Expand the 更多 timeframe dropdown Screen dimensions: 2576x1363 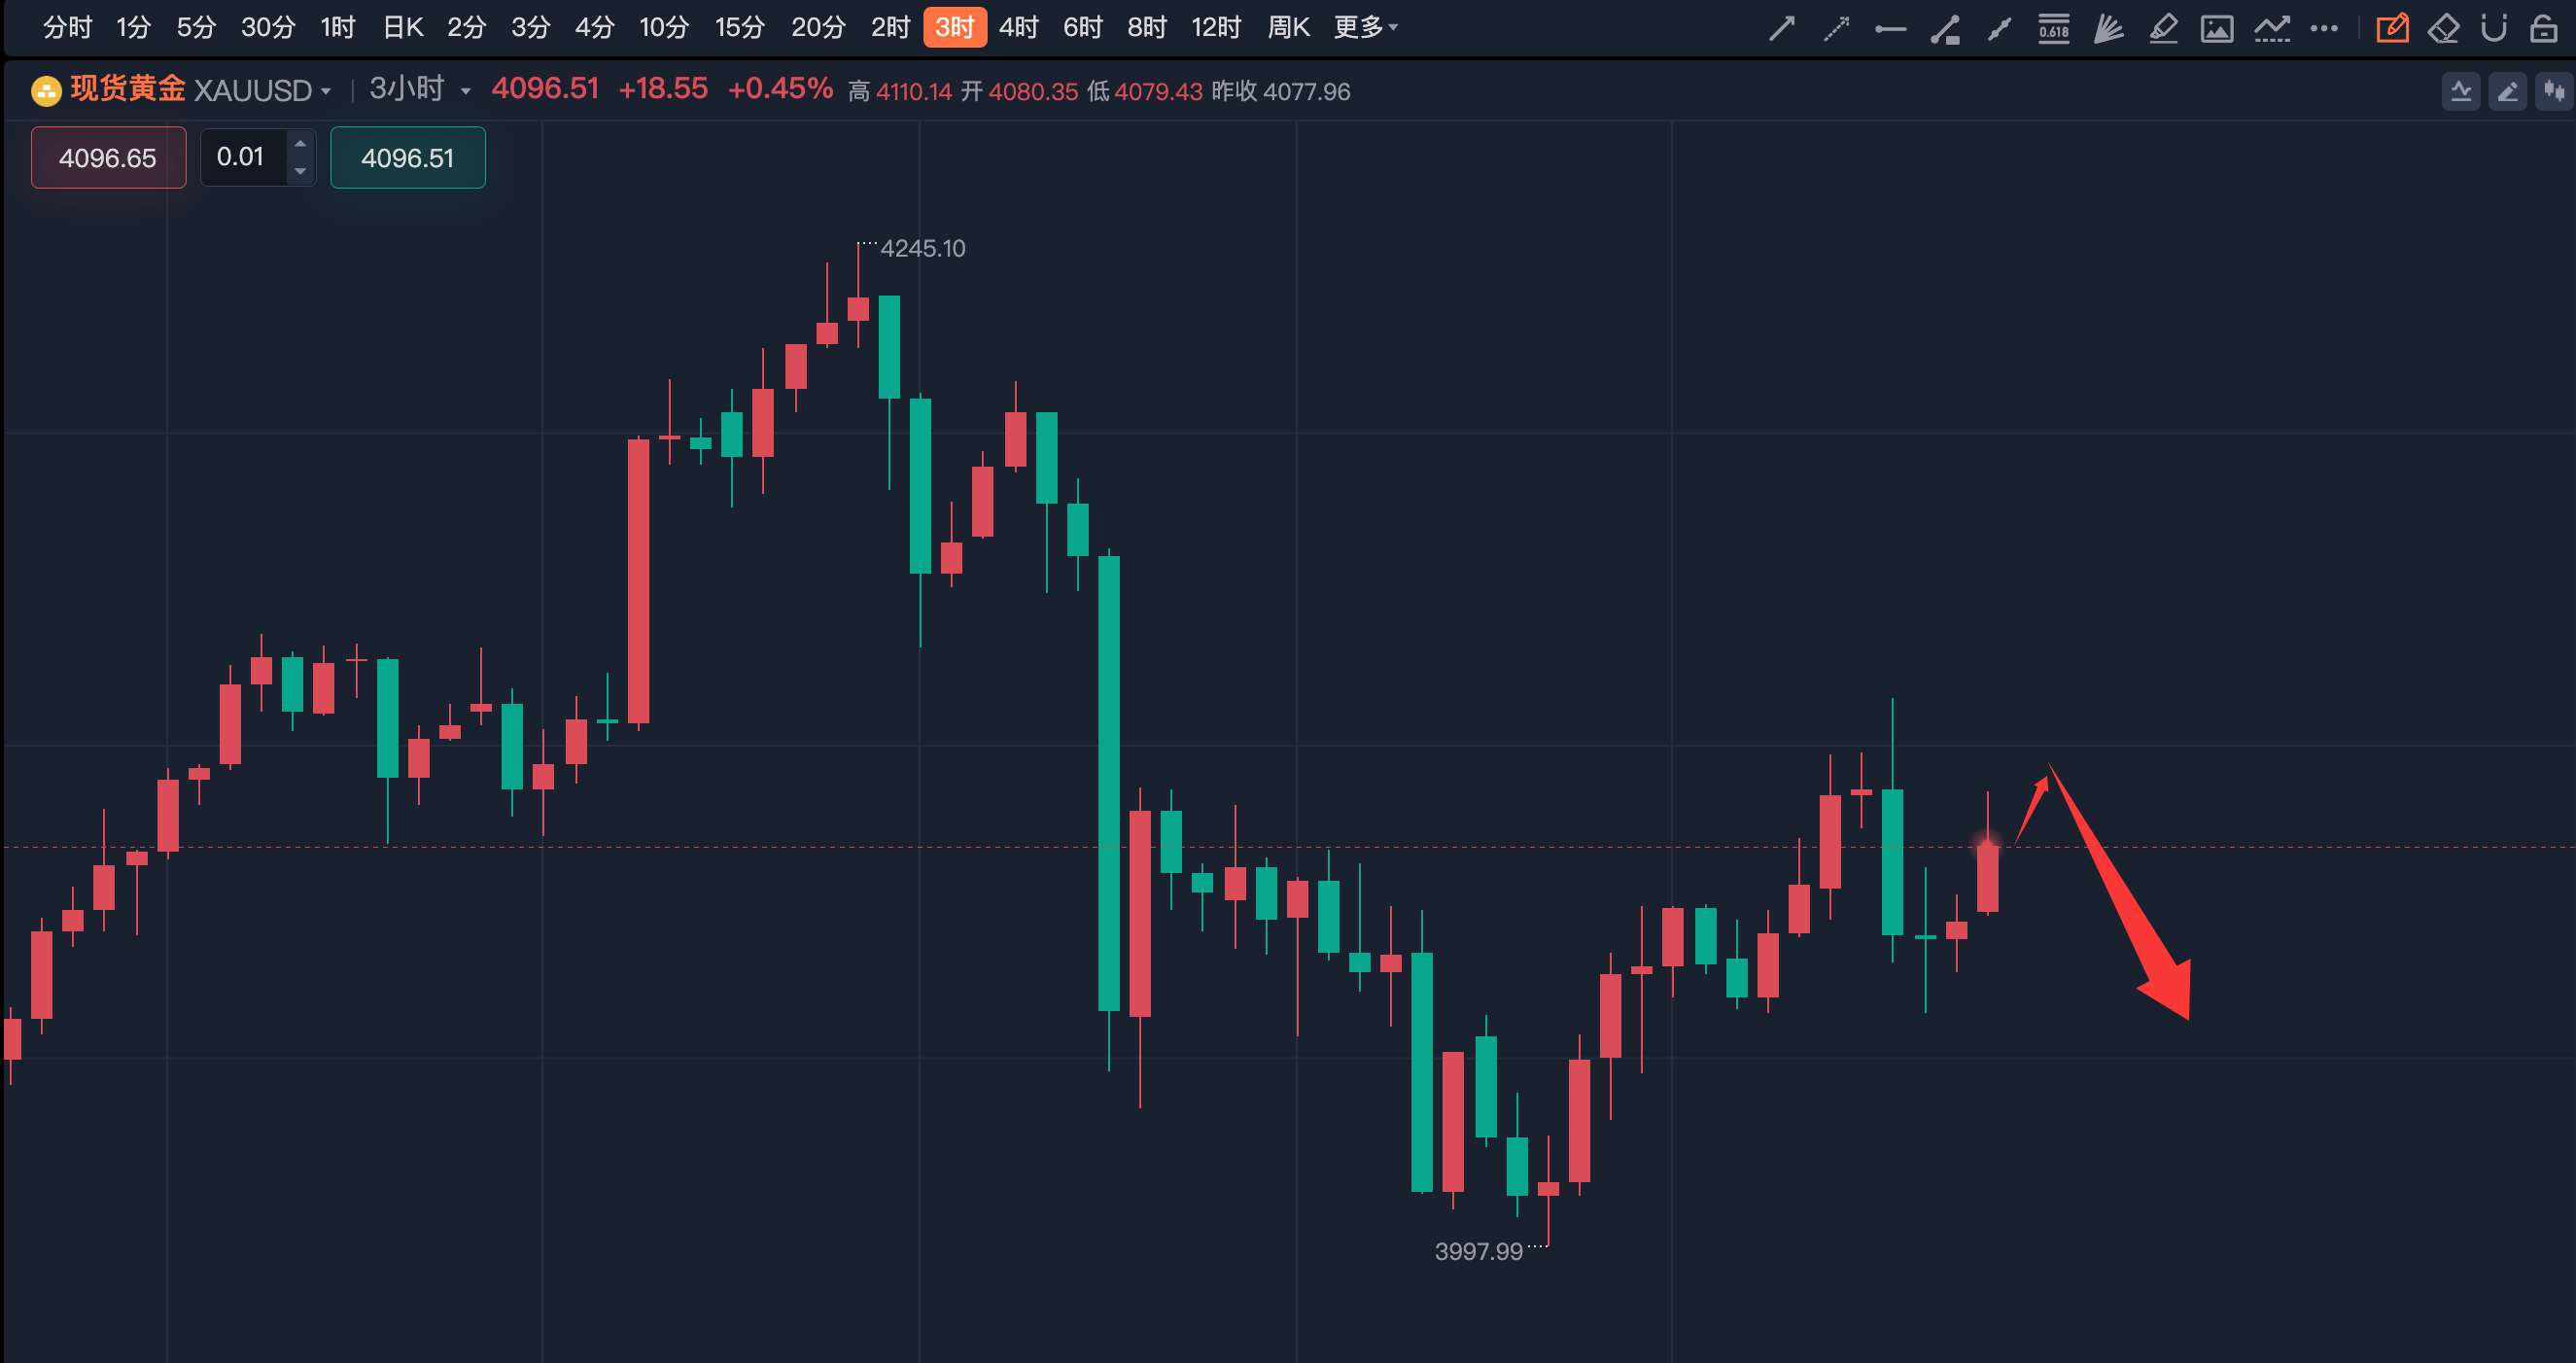[x=1365, y=28]
